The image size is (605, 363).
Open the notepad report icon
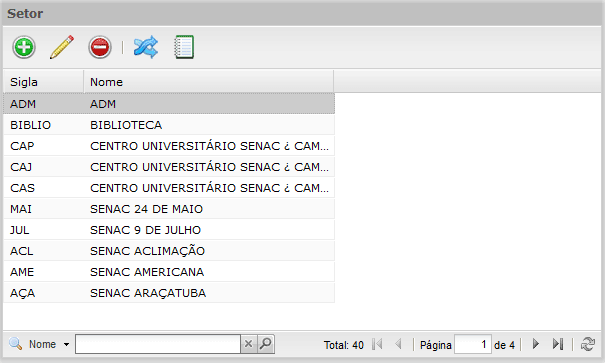[184, 47]
